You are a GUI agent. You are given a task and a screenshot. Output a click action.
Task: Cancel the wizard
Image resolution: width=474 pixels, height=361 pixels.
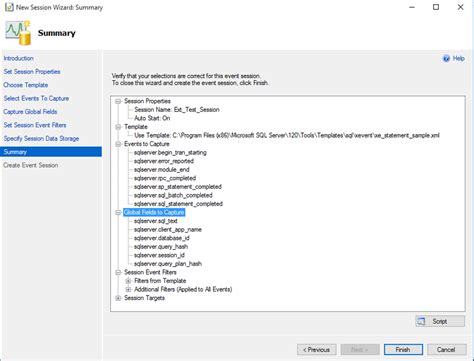tap(447, 350)
